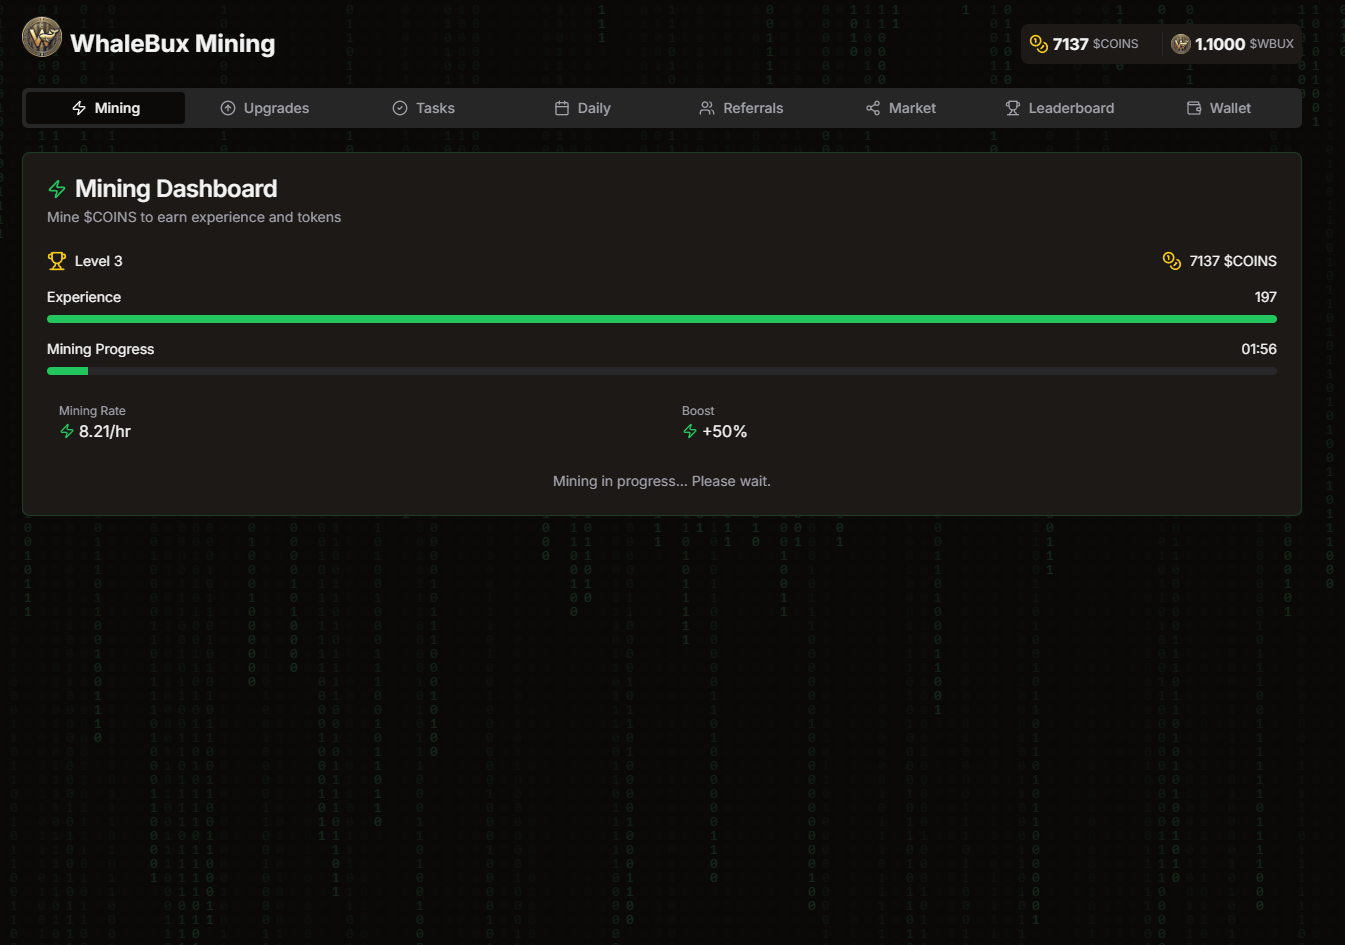Screen dimensions: 1345x945
Task: Click the 1.1000 $WBUX header balance
Action: click(1233, 44)
